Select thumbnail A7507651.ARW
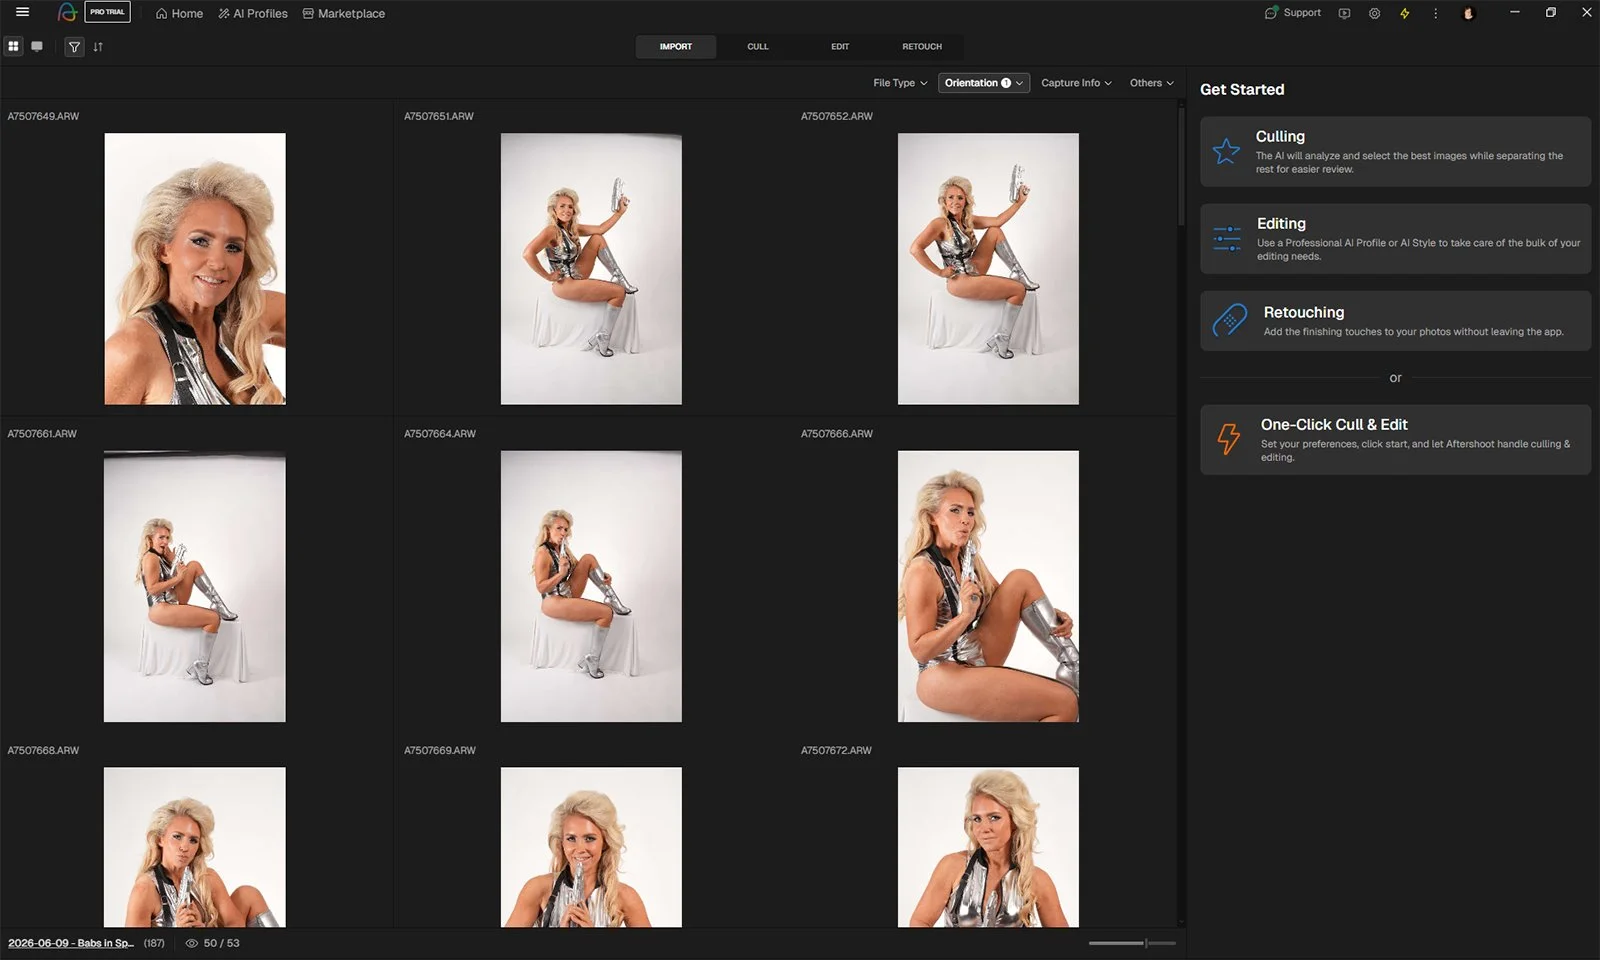1600x960 pixels. click(x=591, y=269)
